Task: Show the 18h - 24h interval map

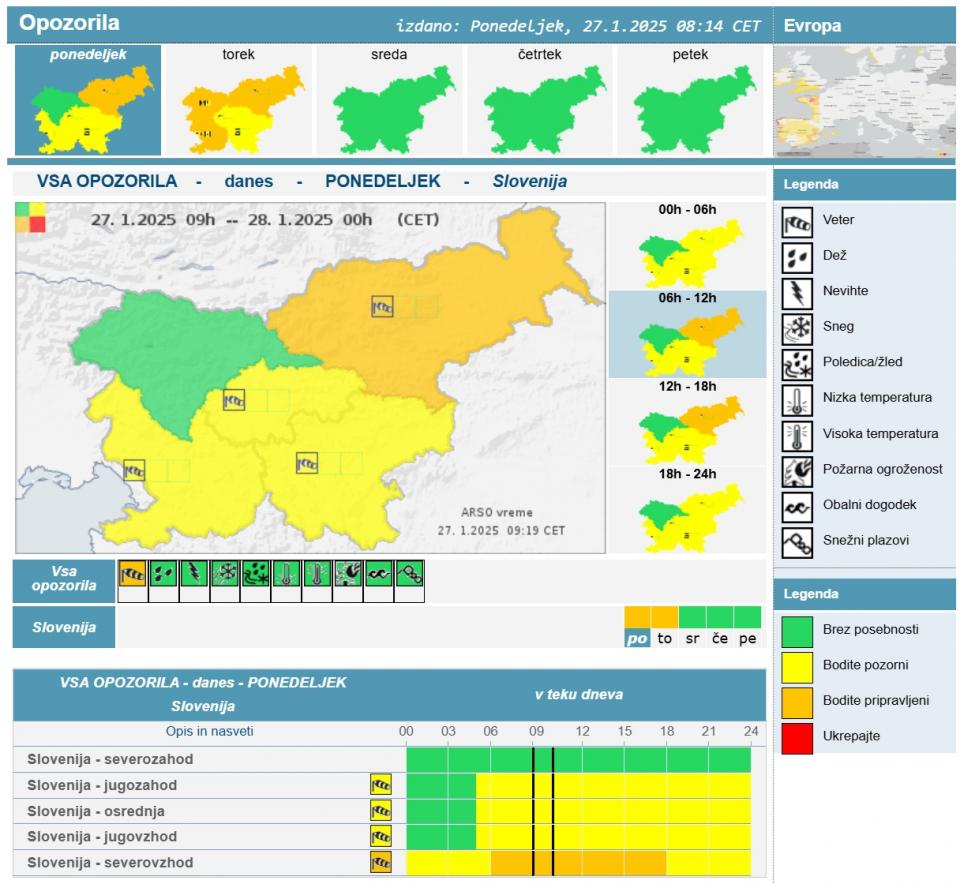Action: point(687,510)
